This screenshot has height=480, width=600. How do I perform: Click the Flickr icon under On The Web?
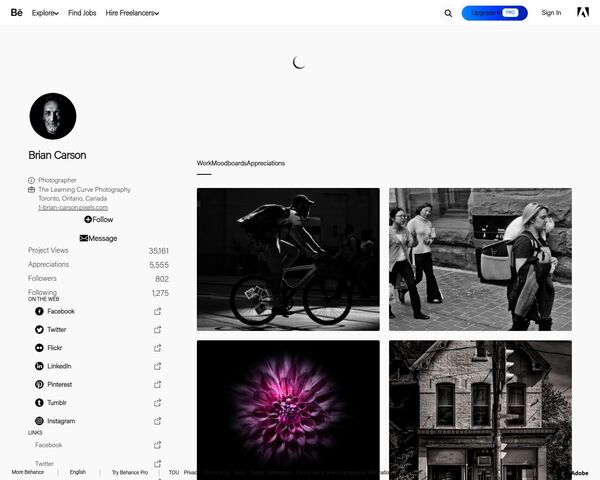tap(40, 348)
